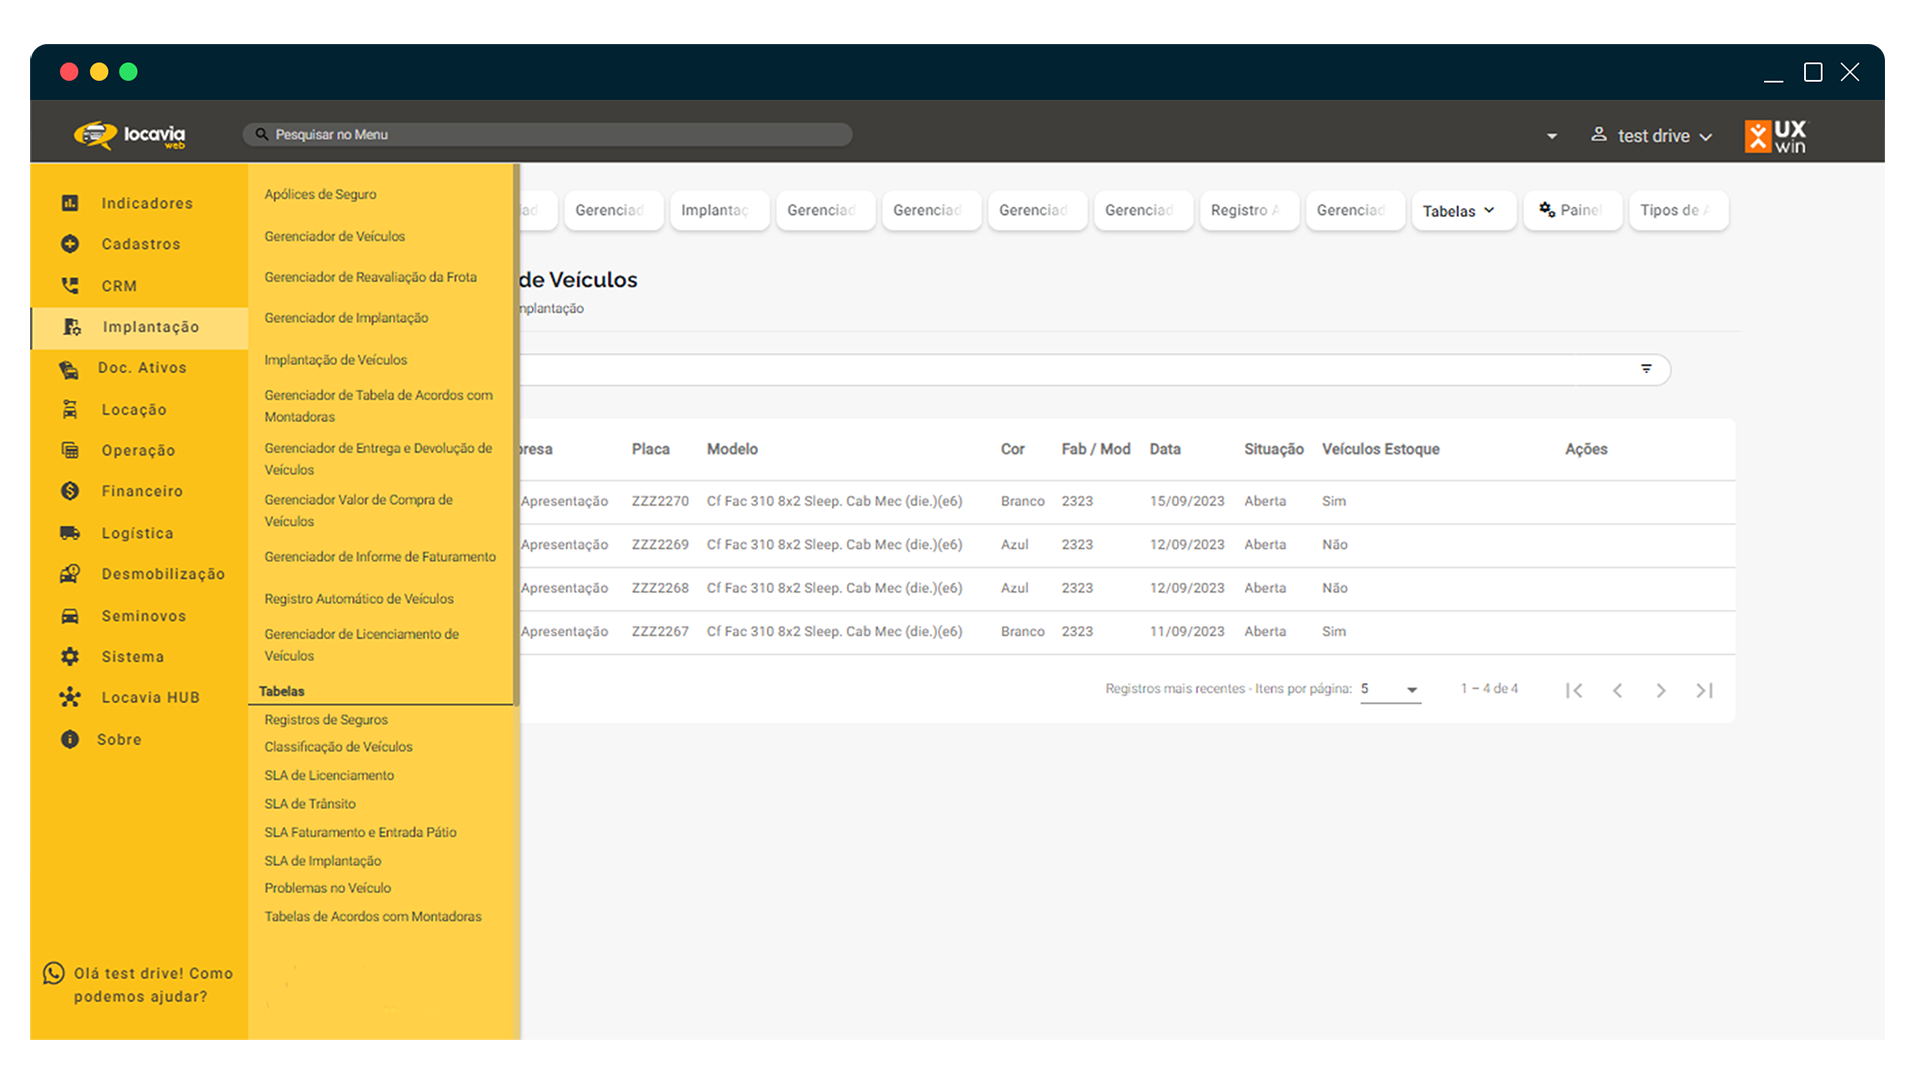Viewport: 1920px width, 1080px height.
Task: Go to last page of results
Action: tap(1705, 690)
